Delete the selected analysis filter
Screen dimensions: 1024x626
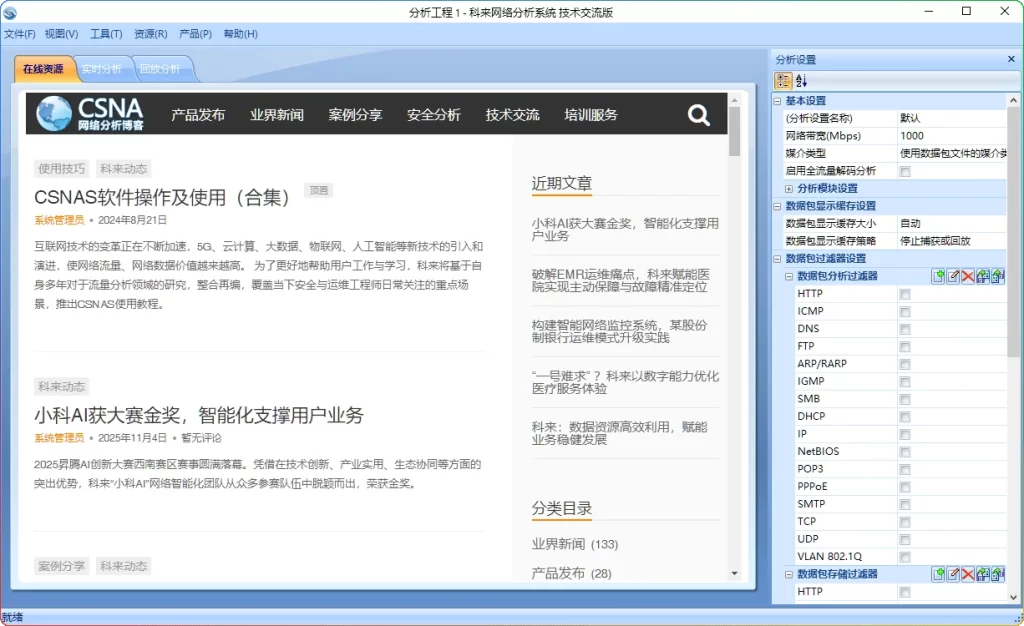click(967, 275)
